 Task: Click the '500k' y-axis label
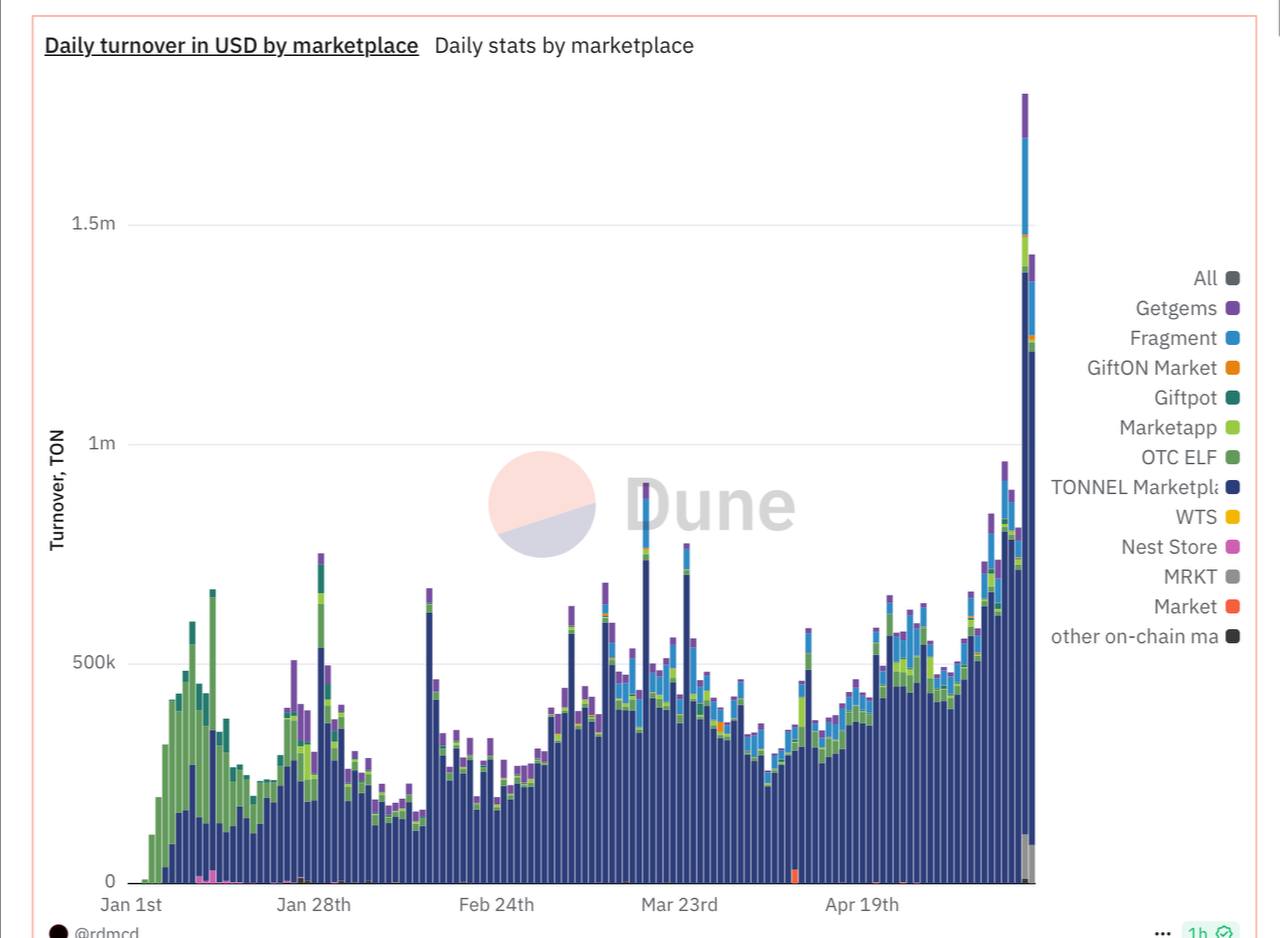[93, 663]
